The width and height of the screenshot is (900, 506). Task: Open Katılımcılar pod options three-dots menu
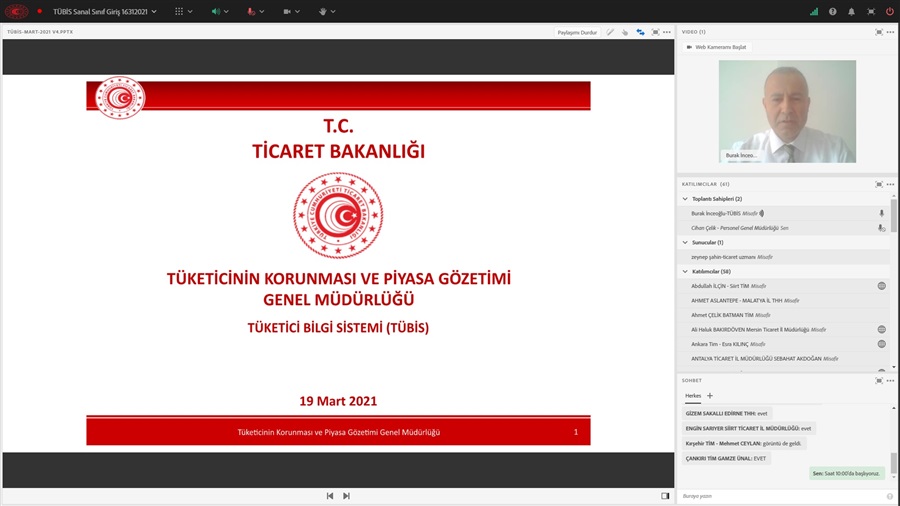pos(890,184)
